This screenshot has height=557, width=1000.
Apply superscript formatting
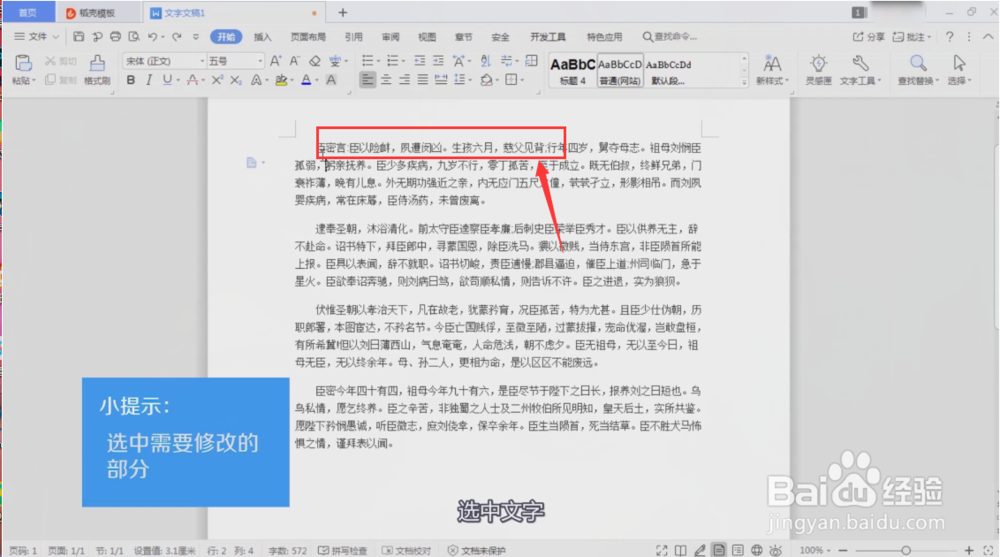coord(217,80)
